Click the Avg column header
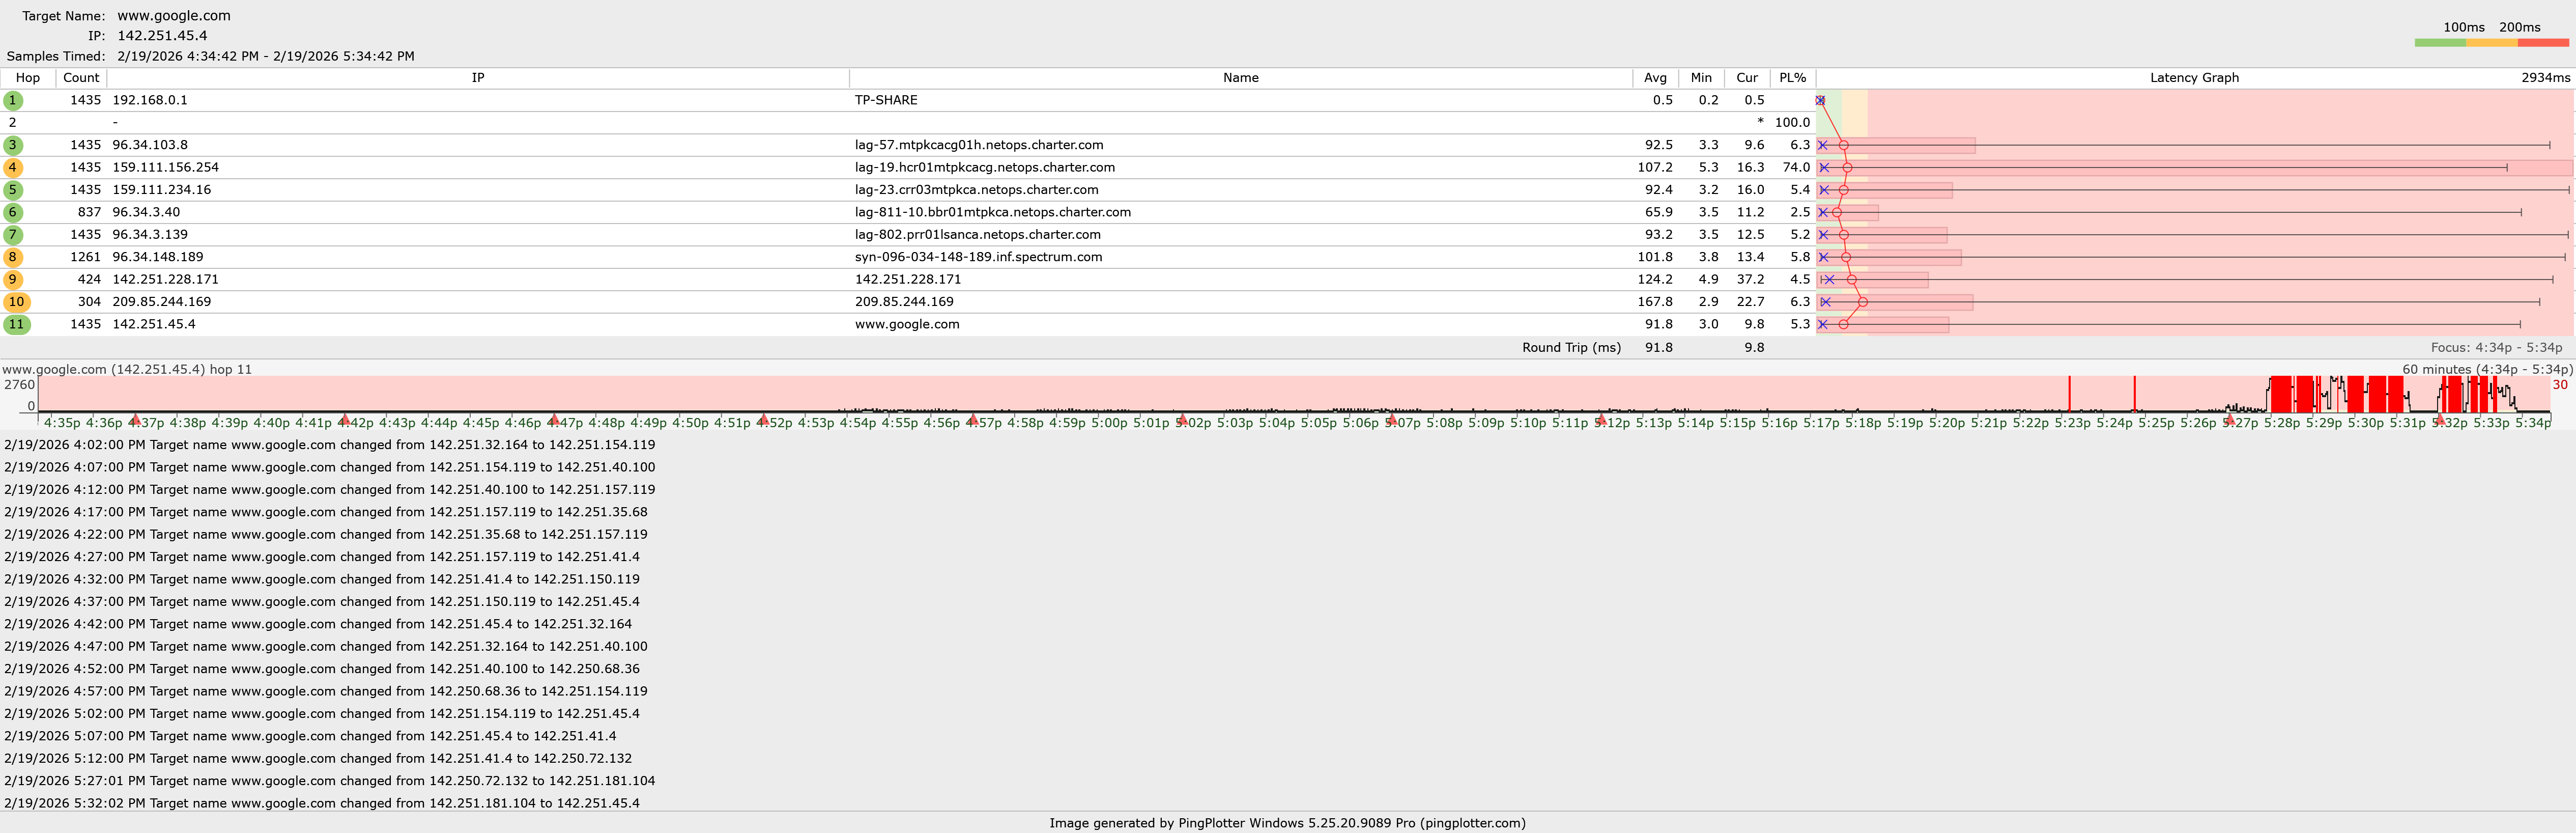2576x833 pixels. point(1655,78)
